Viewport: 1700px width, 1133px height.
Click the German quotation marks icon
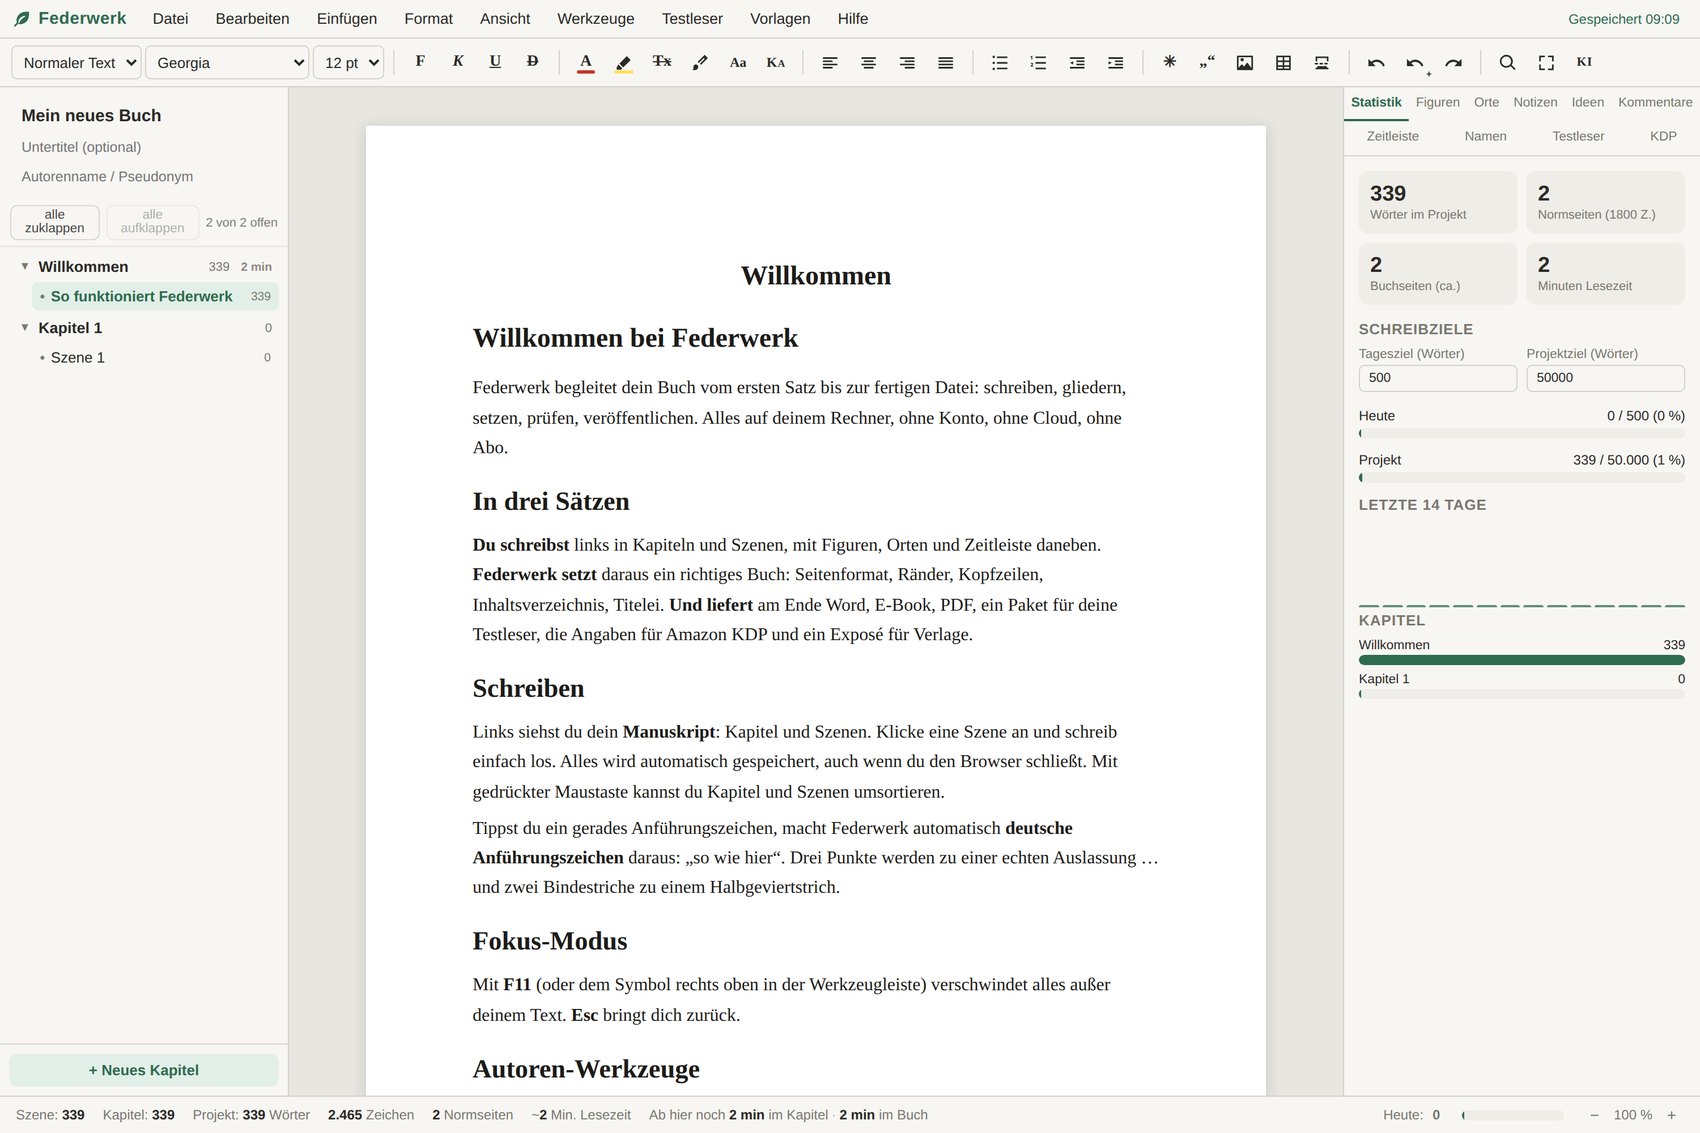coord(1207,62)
